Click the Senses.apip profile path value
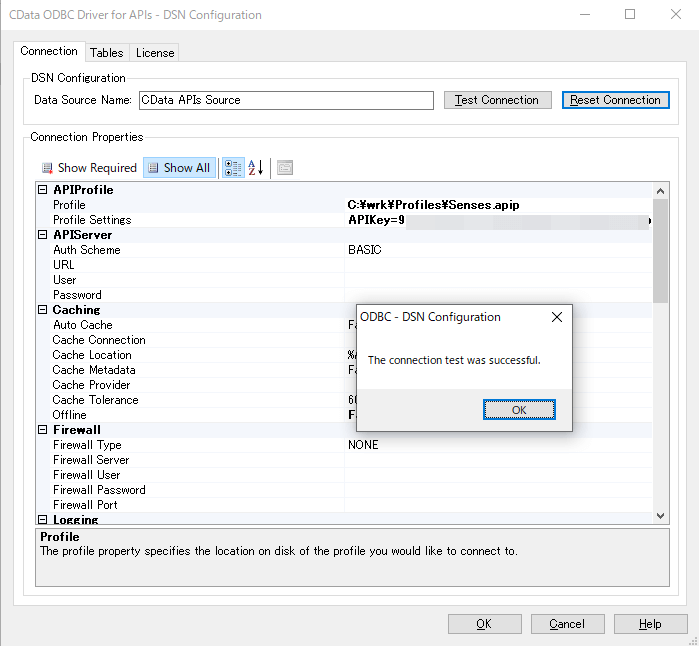This screenshot has width=699, height=646. point(433,205)
